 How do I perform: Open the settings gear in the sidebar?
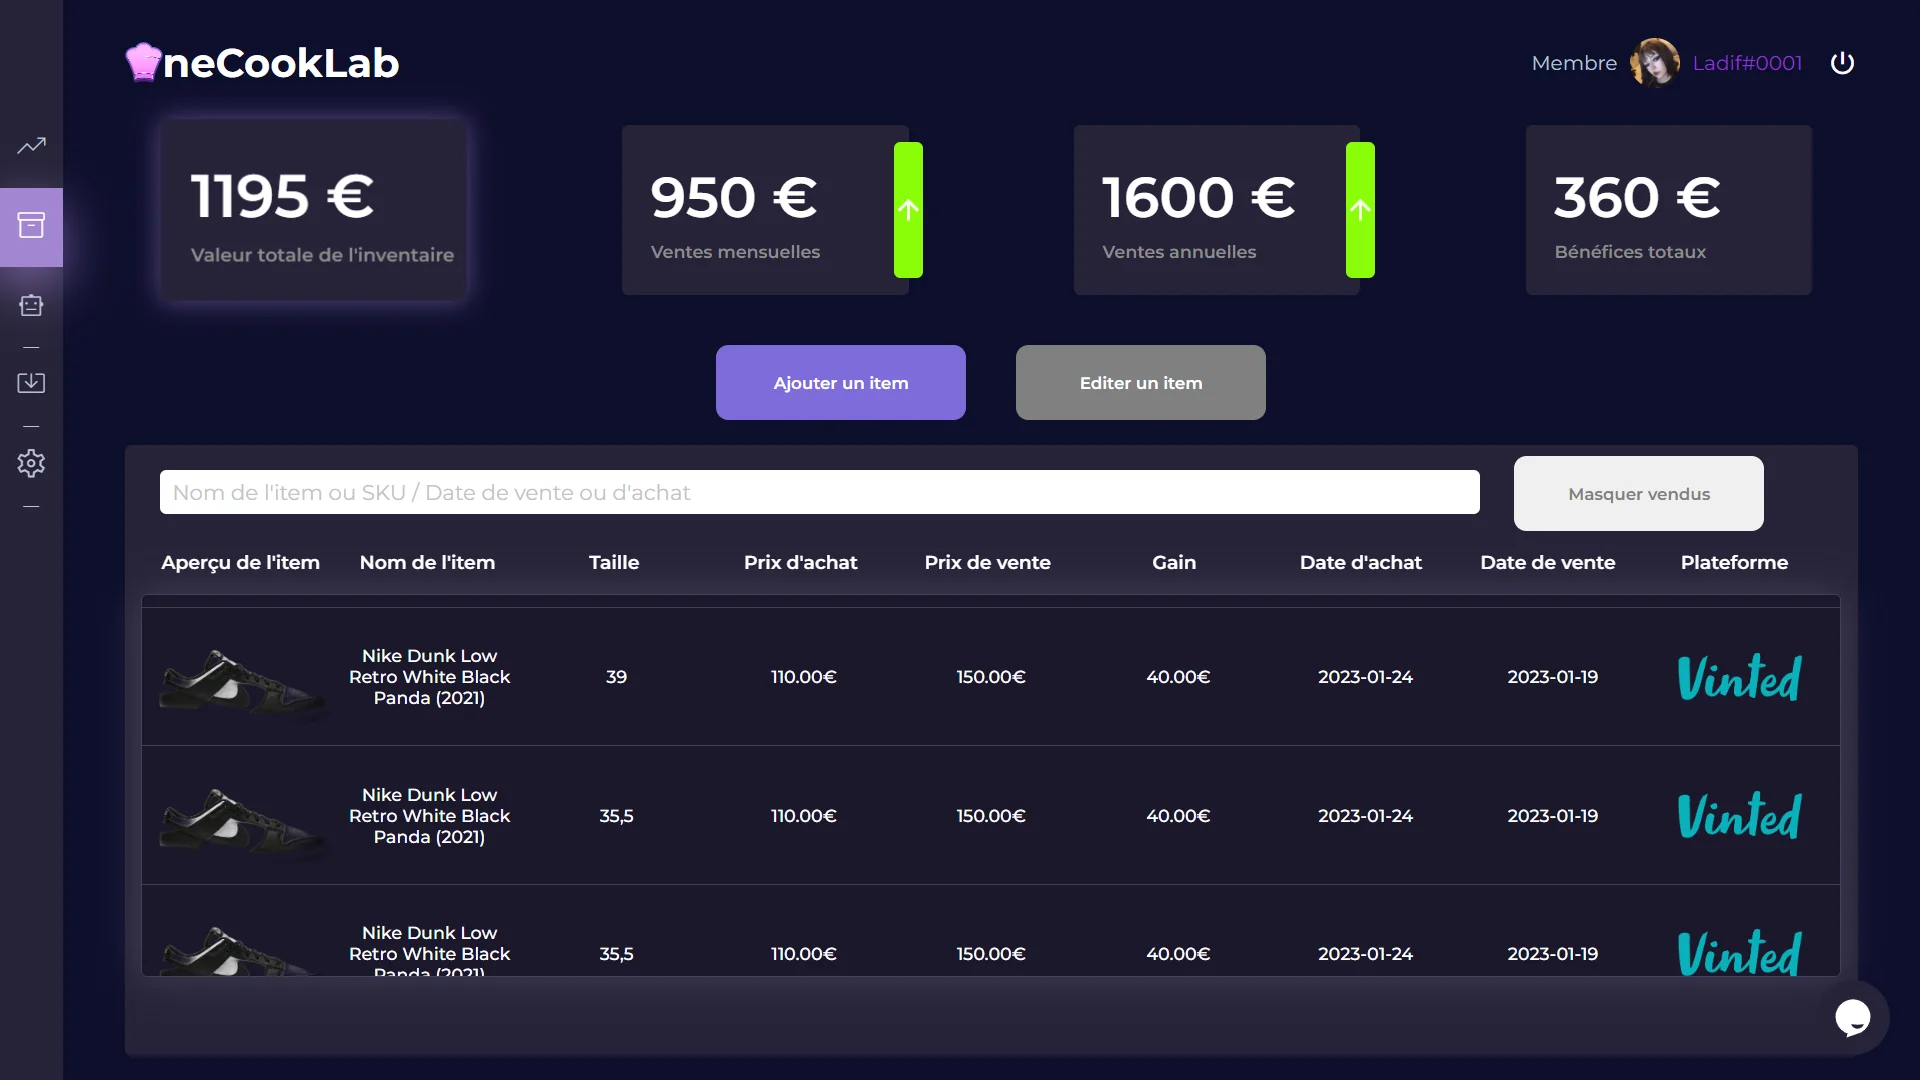[31, 463]
